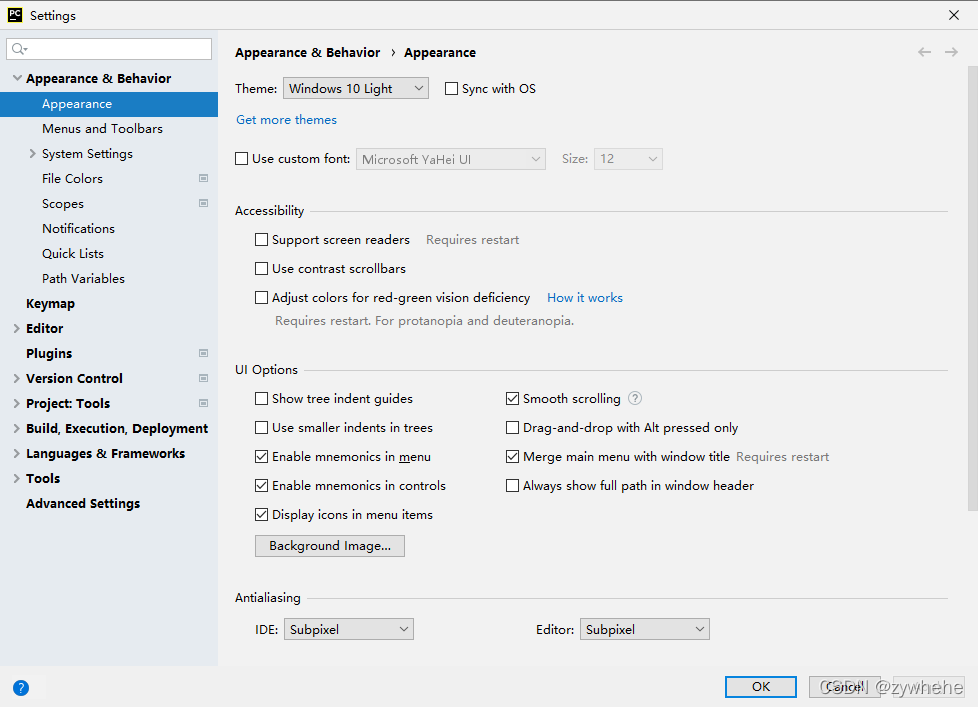Click Appearance & Behavior breadcrumb
Viewport: 978px width, 707px height.
click(x=307, y=52)
